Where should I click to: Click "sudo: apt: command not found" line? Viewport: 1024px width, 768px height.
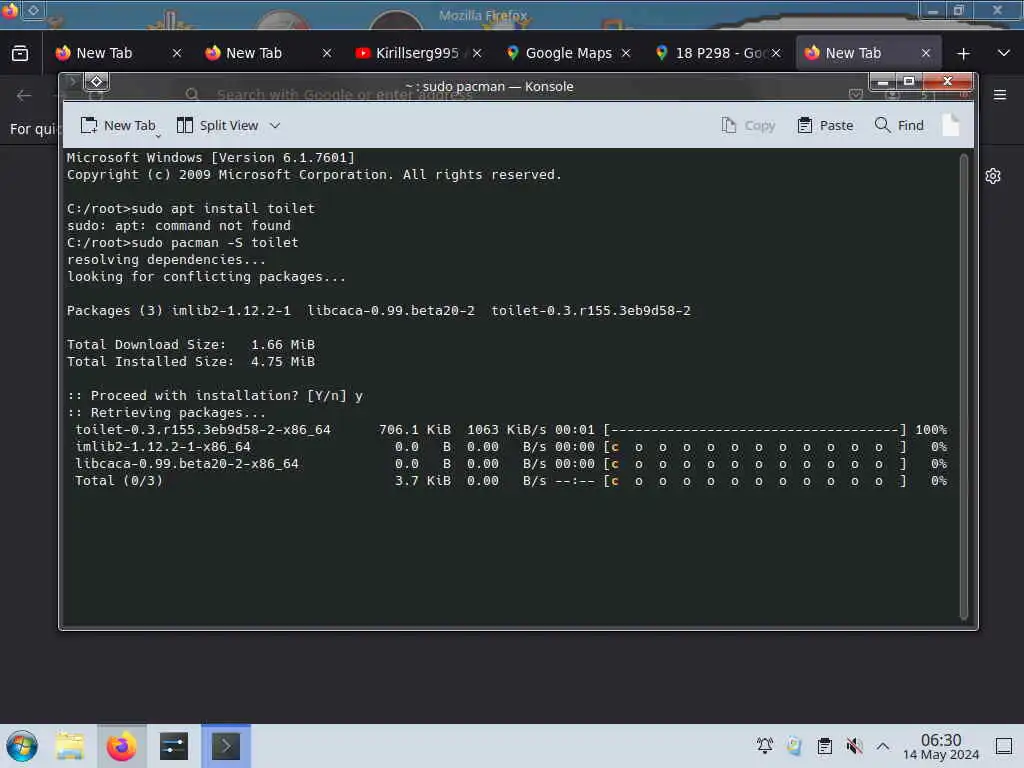179,225
